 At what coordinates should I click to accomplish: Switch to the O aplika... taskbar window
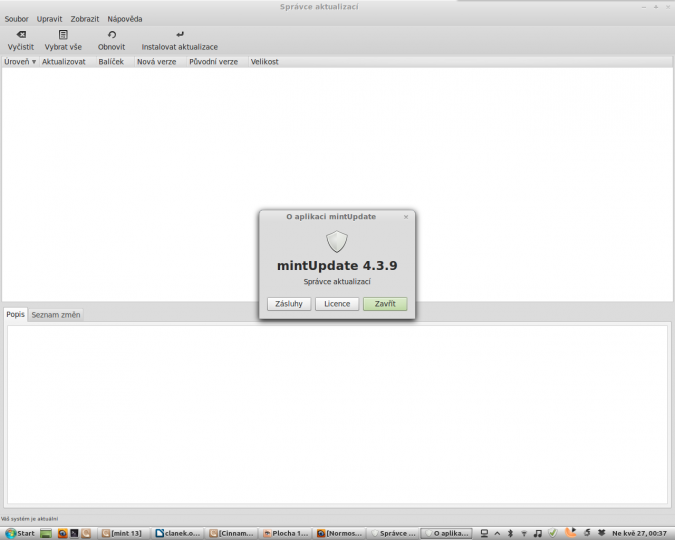pyautogui.click(x=446, y=534)
